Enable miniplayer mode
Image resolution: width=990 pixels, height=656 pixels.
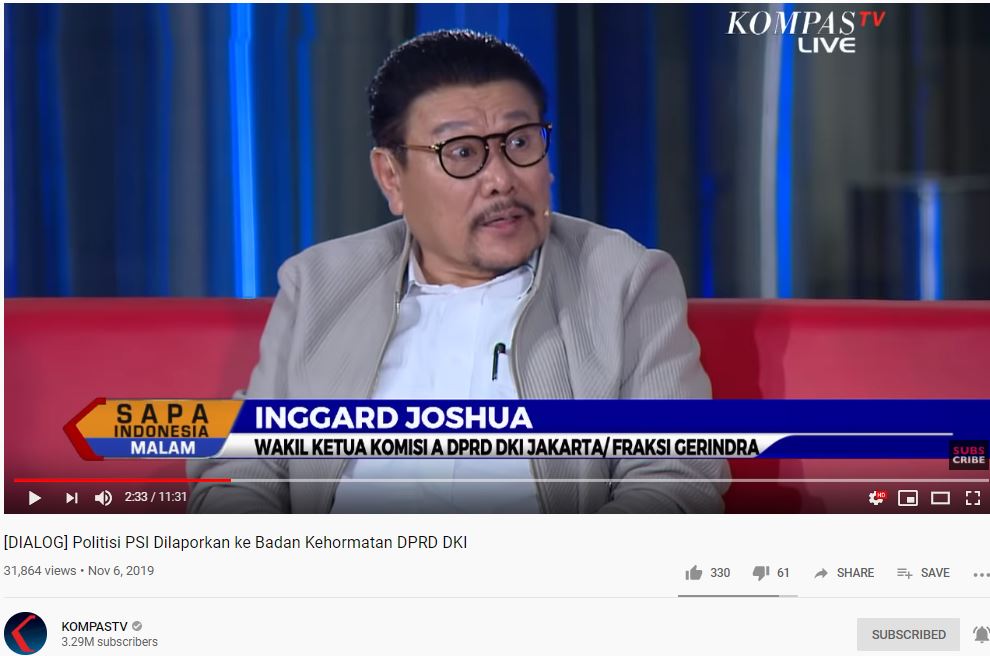[x=908, y=498]
